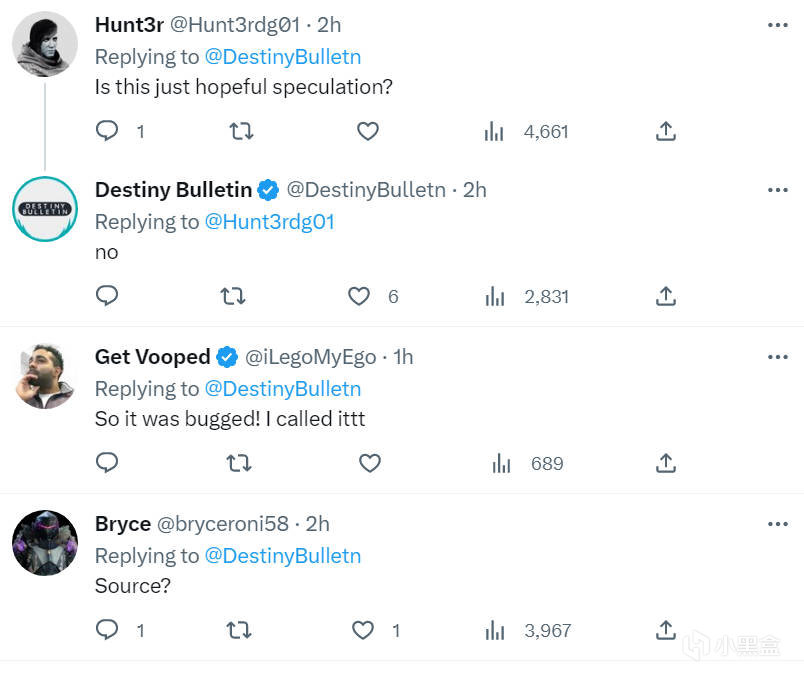
Task: Retweet Get Vooped's bugged tweet
Action: click(x=238, y=463)
